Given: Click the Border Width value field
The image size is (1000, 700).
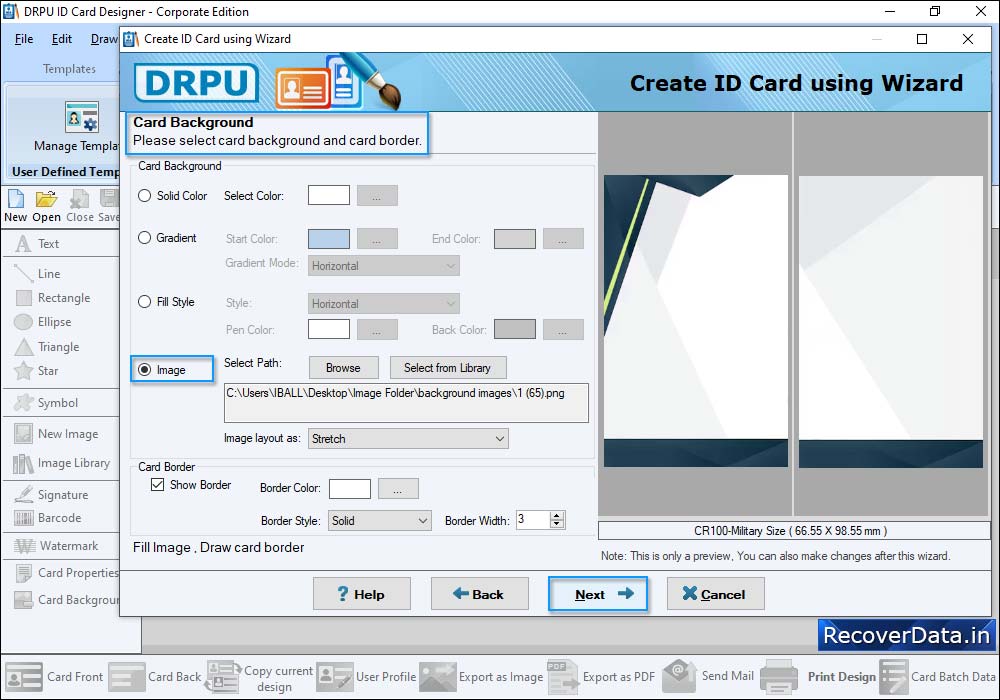Looking at the screenshot, I should coord(533,520).
